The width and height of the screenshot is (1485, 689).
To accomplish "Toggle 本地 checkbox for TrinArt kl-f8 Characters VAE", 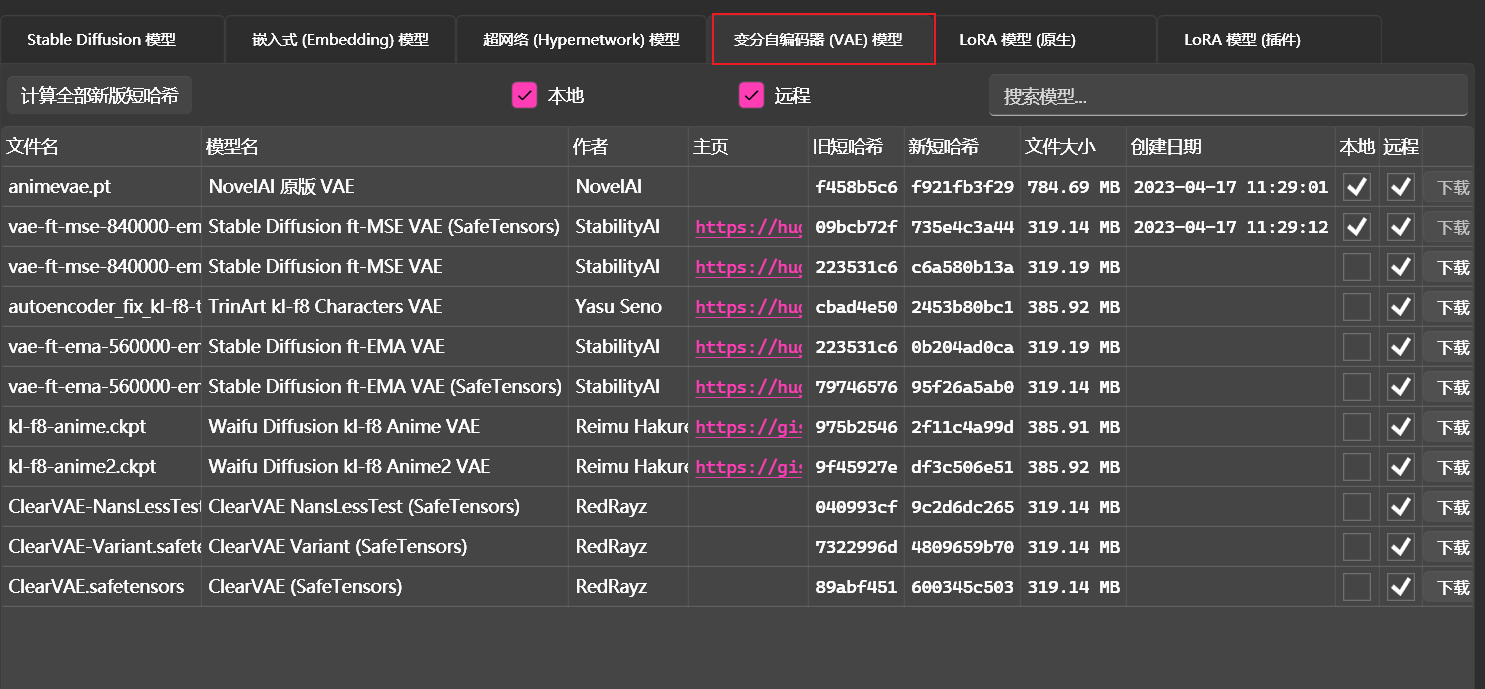I will [x=1356, y=307].
